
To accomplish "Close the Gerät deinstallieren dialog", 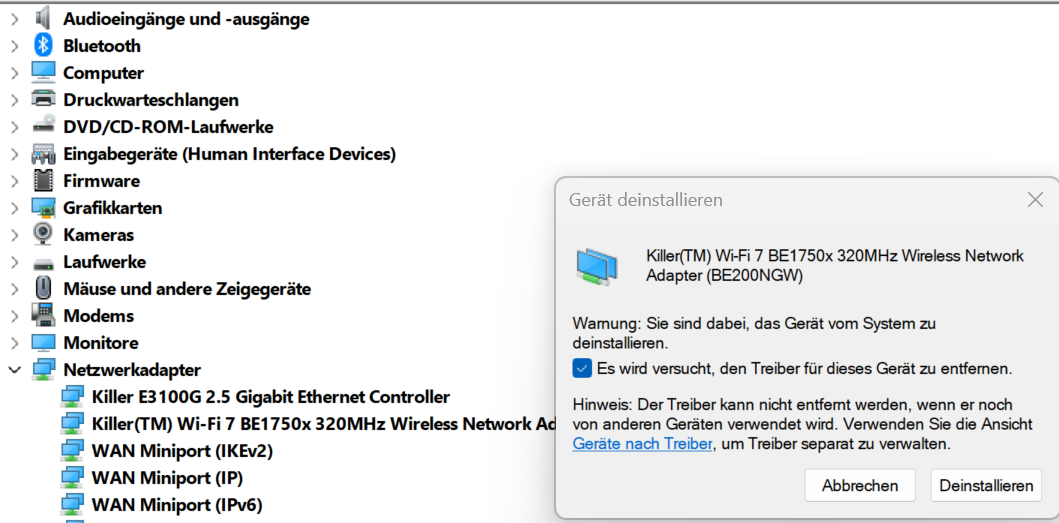I will tap(1035, 199).
